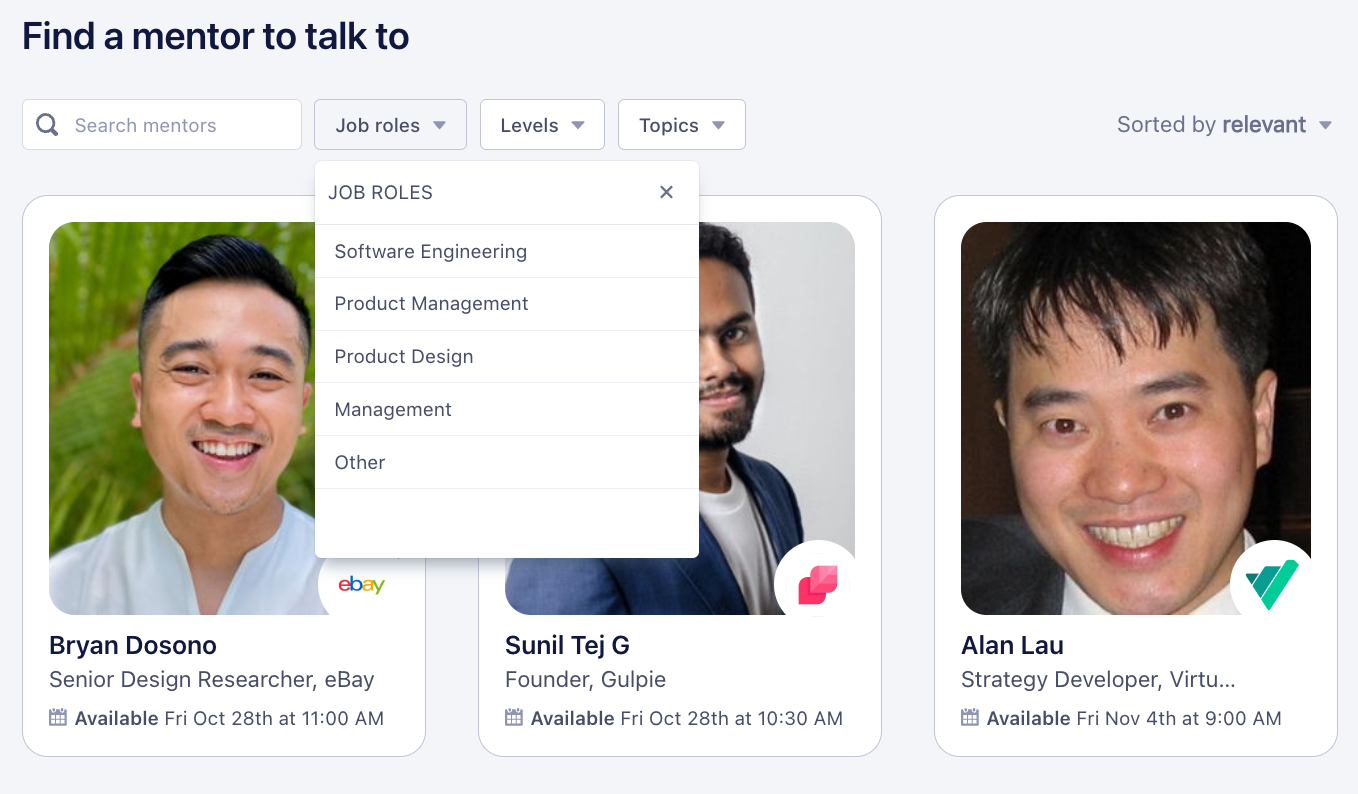Image resolution: width=1358 pixels, height=794 pixels.
Task: Click the calendar icon next to Bryan's availability
Action: [x=58, y=718]
